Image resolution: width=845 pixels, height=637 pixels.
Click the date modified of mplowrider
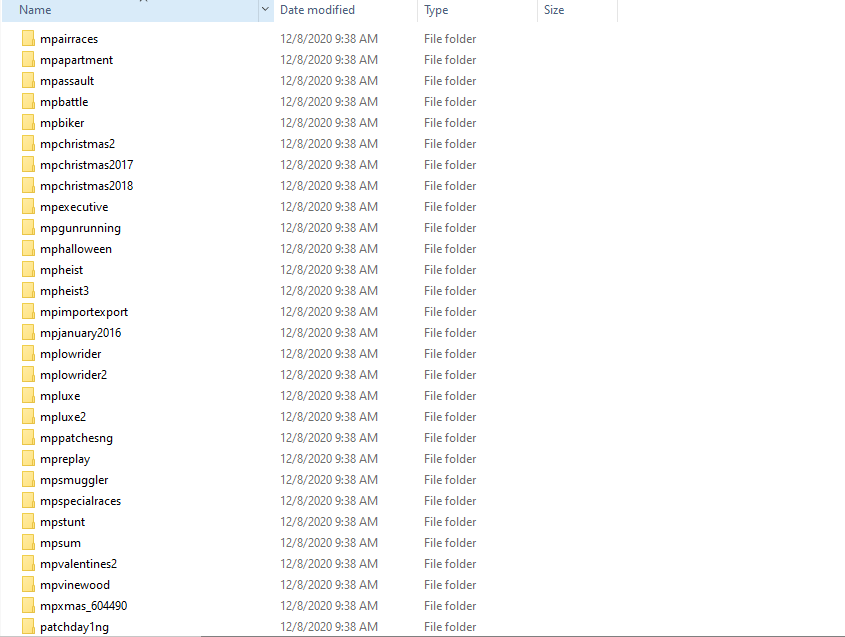pos(329,354)
